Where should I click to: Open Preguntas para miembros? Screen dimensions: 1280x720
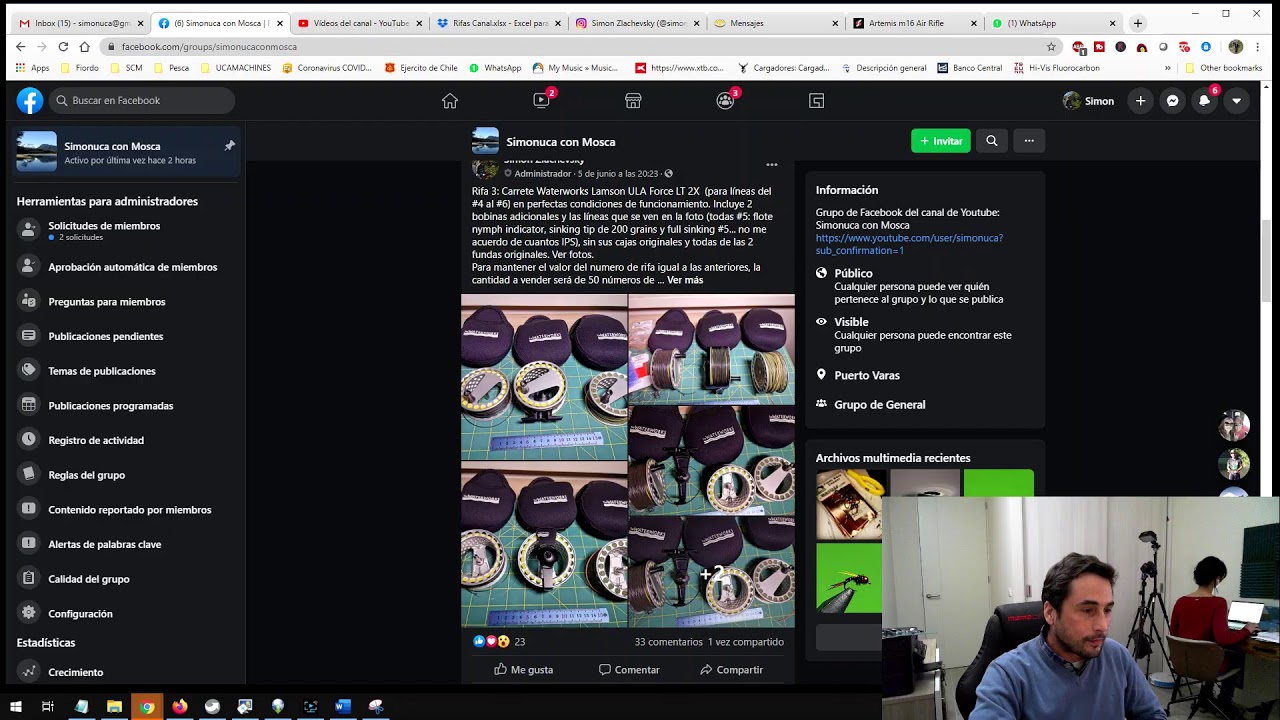point(125,301)
